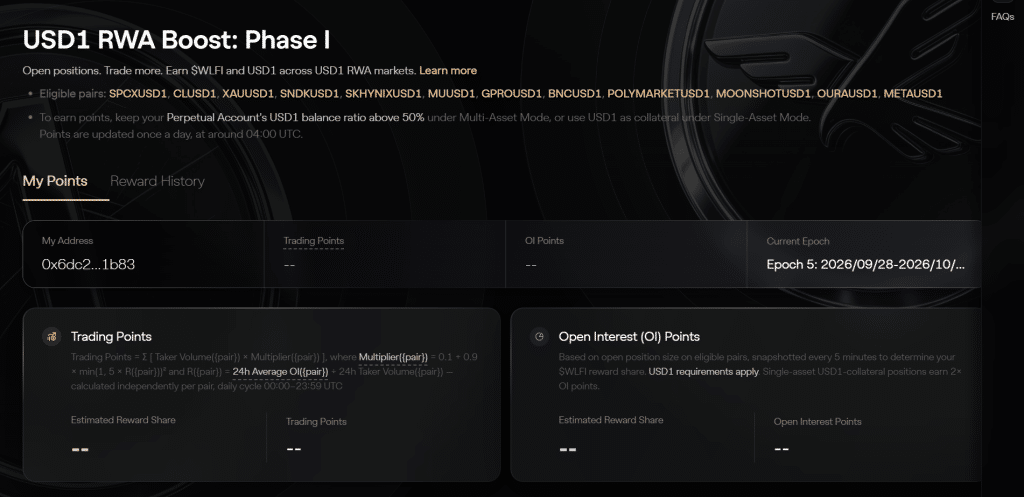Viewport: 1024px width, 497px height.
Task: Click the Current Epoch label
Action: click(x=798, y=241)
